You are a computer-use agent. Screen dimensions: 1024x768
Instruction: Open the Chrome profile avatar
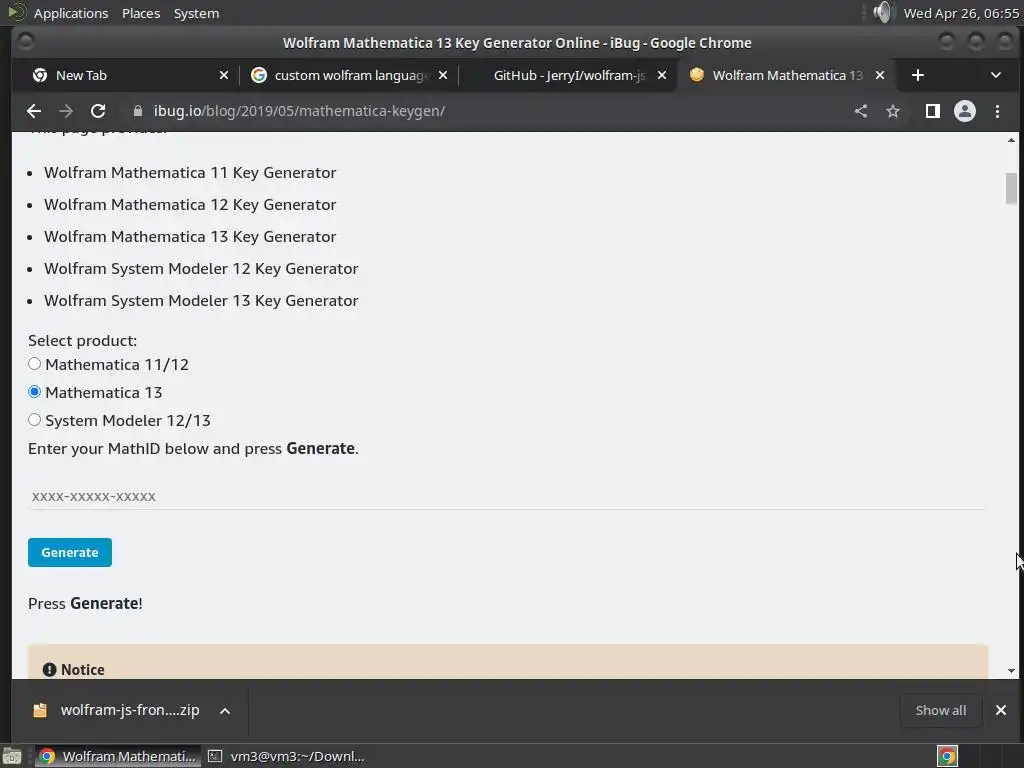965,111
